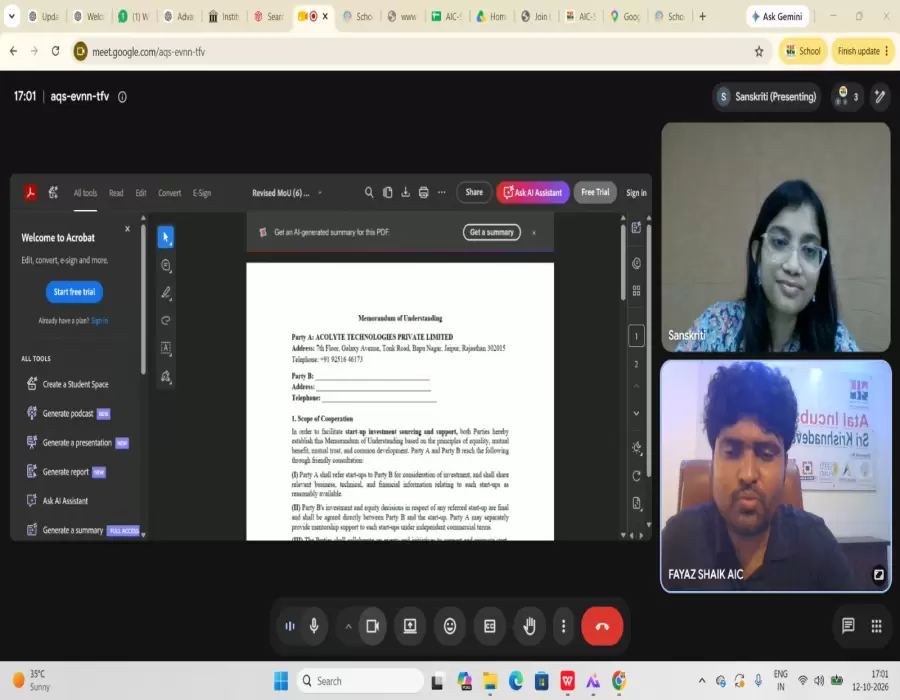Image resolution: width=900 pixels, height=700 pixels.
Task: Open more options three-dot menu
Action: 564,626
